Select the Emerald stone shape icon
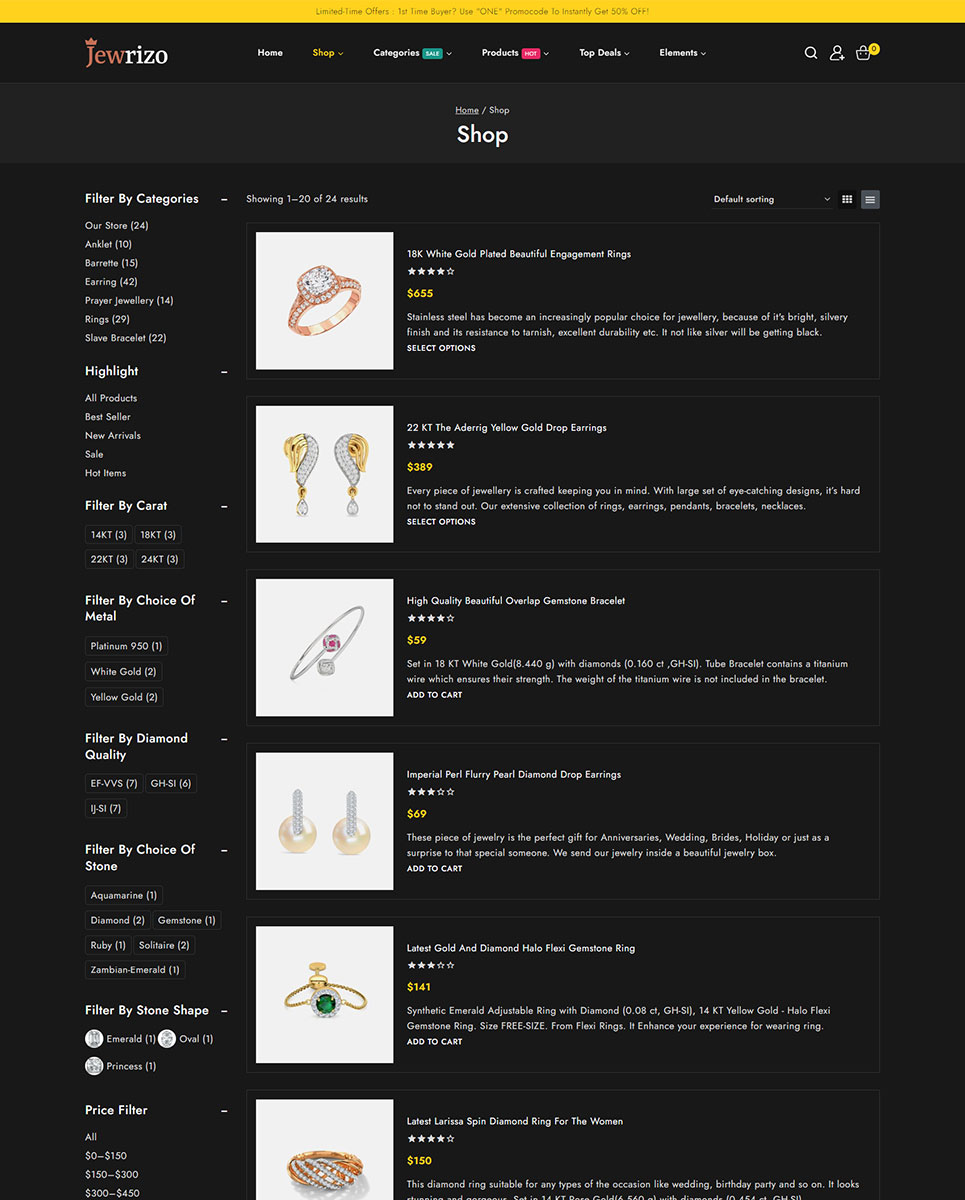965x1200 pixels. [94, 1039]
